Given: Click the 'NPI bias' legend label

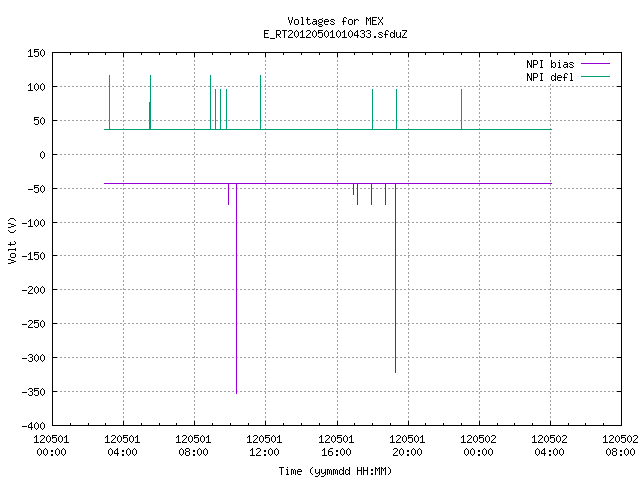Looking at the screenshot, I should (x=550, y=64).
